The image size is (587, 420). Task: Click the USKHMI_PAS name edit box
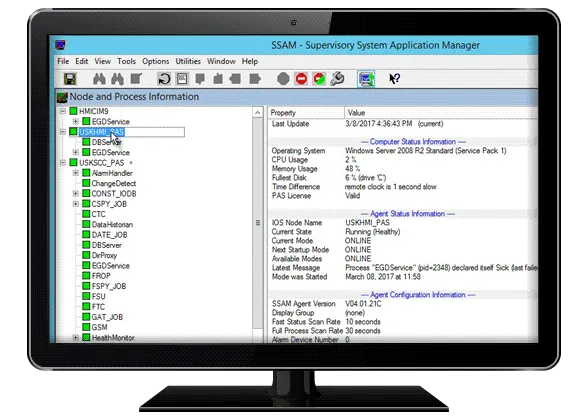click(131, 132)
